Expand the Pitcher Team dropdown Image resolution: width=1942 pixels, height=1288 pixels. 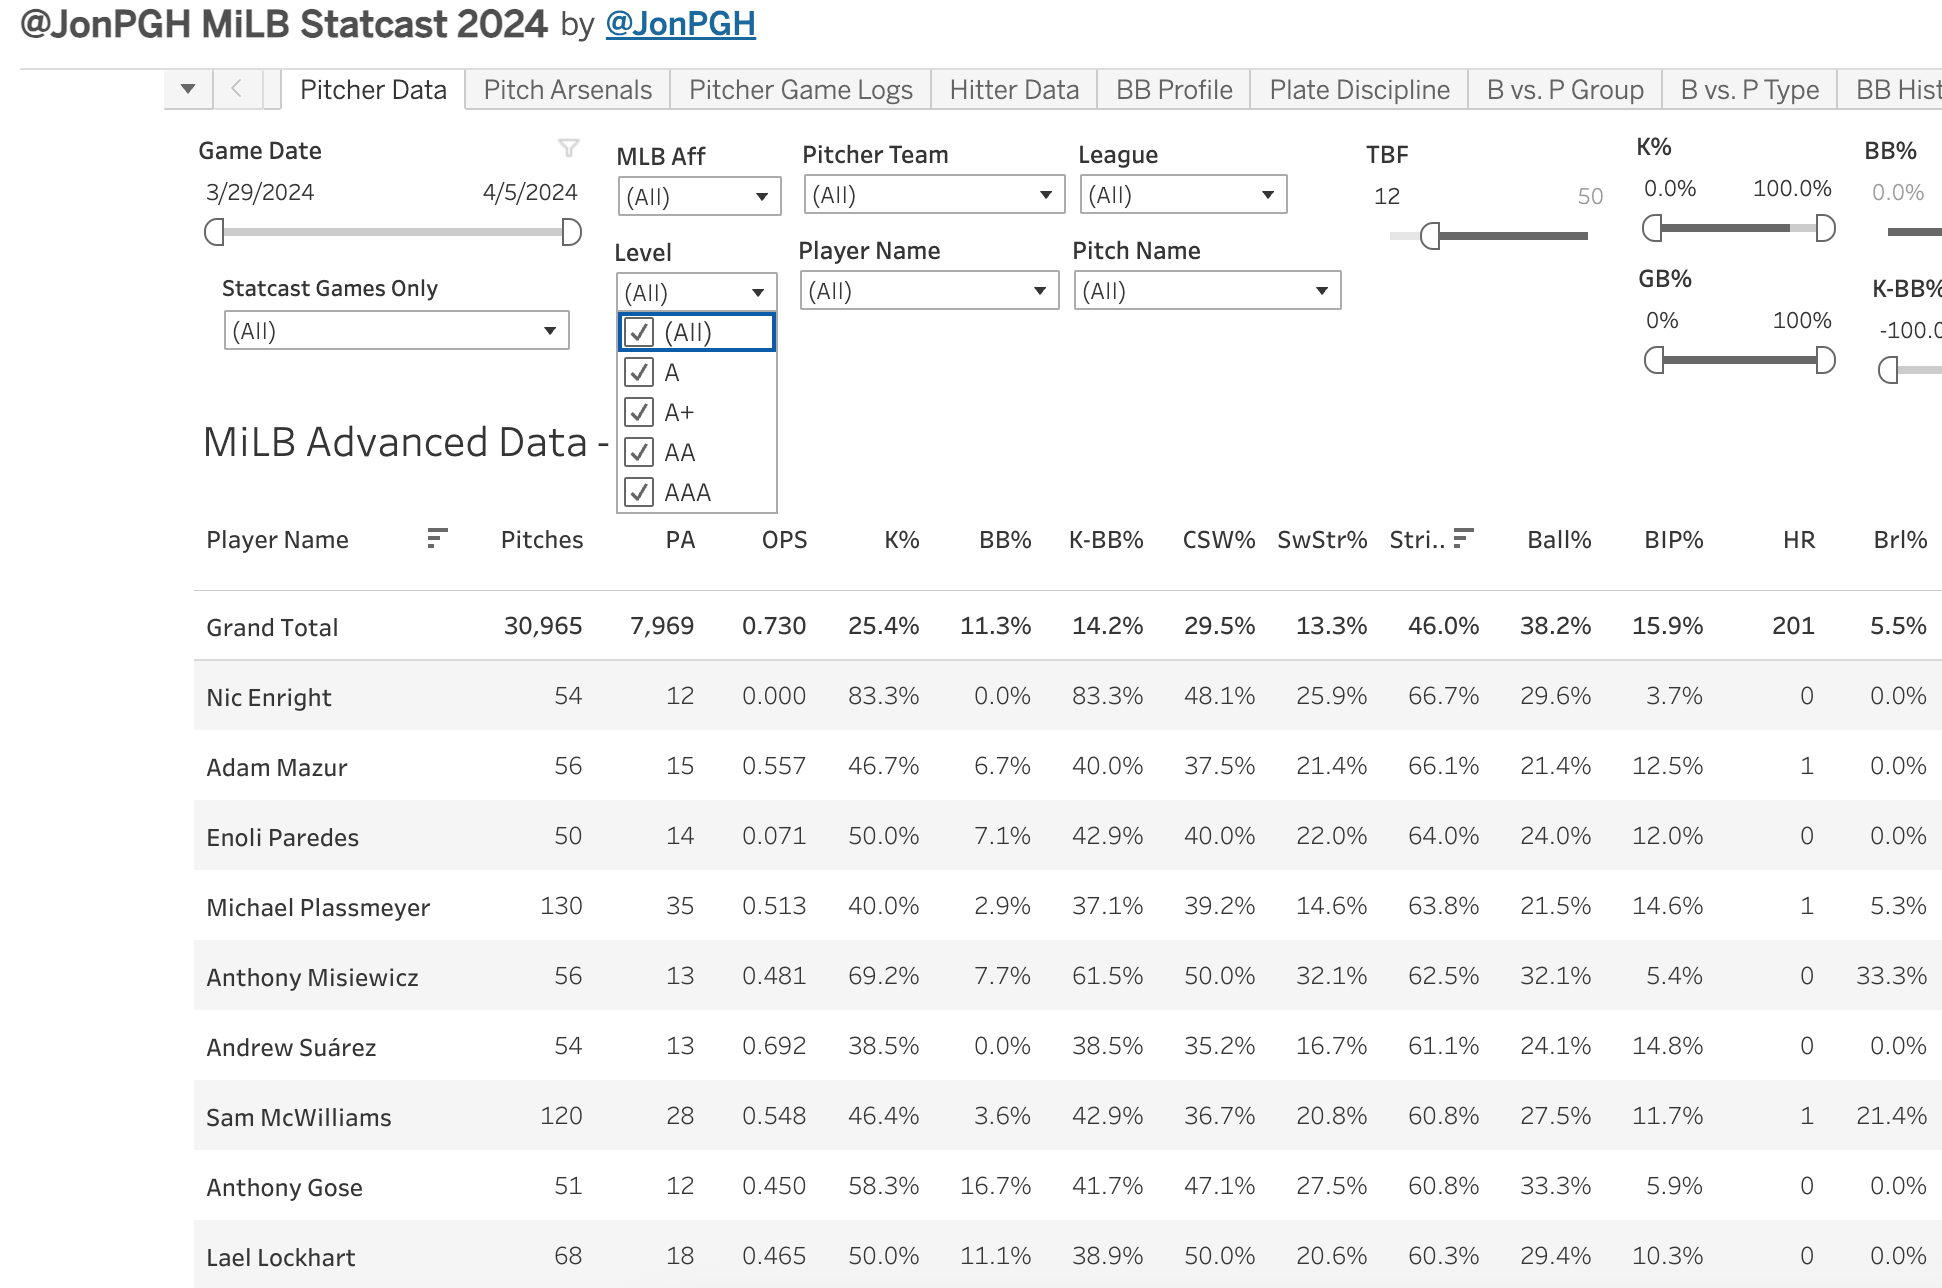coord(933,195)
